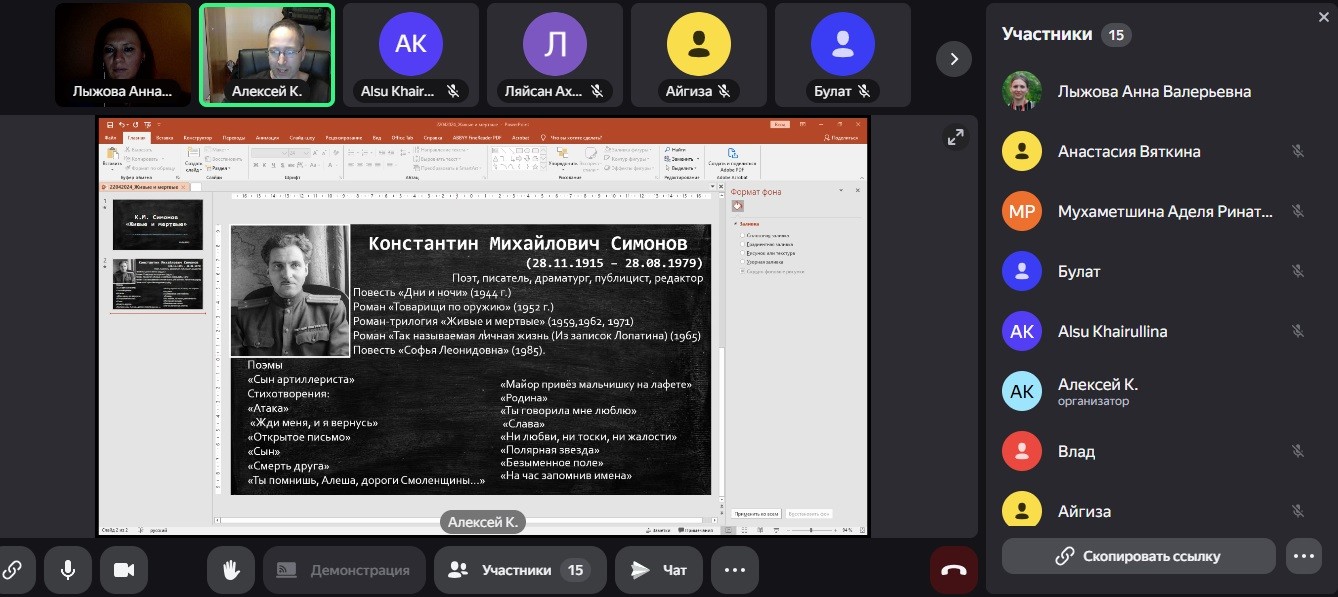Viewport: 1338px width, 597px height.
Task: Expand shared screen to fullscreen
Action: 956,138
